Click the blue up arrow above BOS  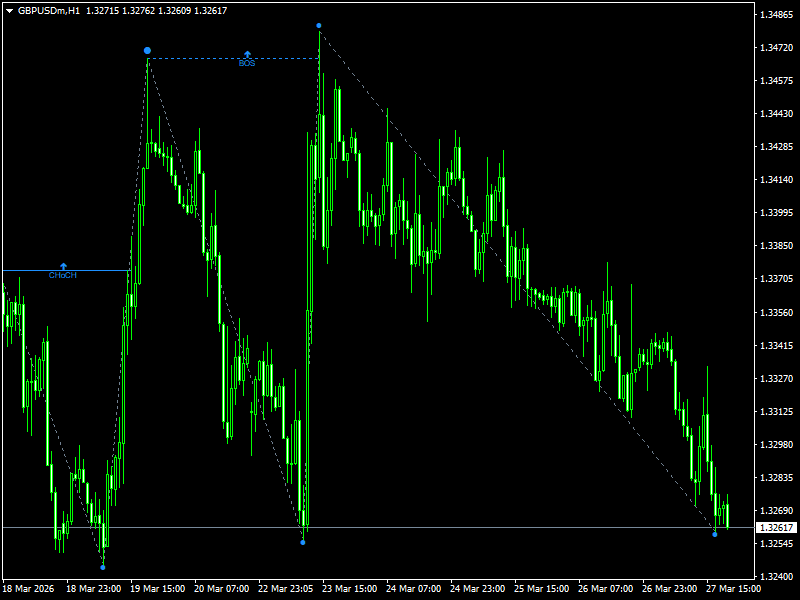248,52
